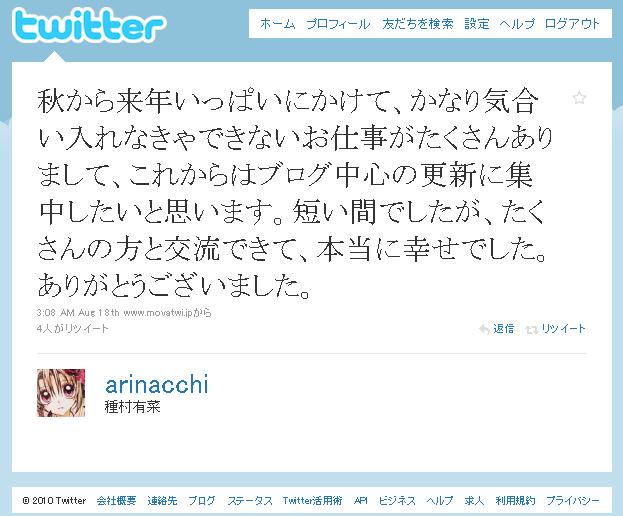
Task: Open 会社概要 in the footer
Action: pyautogui.click(x=116, y=501)
